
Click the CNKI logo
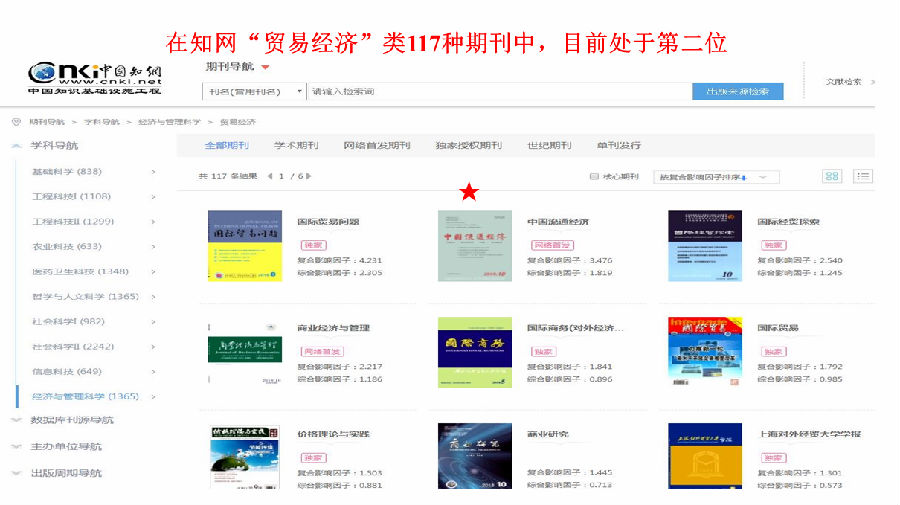pyautogui.click(x=95, y=77)
